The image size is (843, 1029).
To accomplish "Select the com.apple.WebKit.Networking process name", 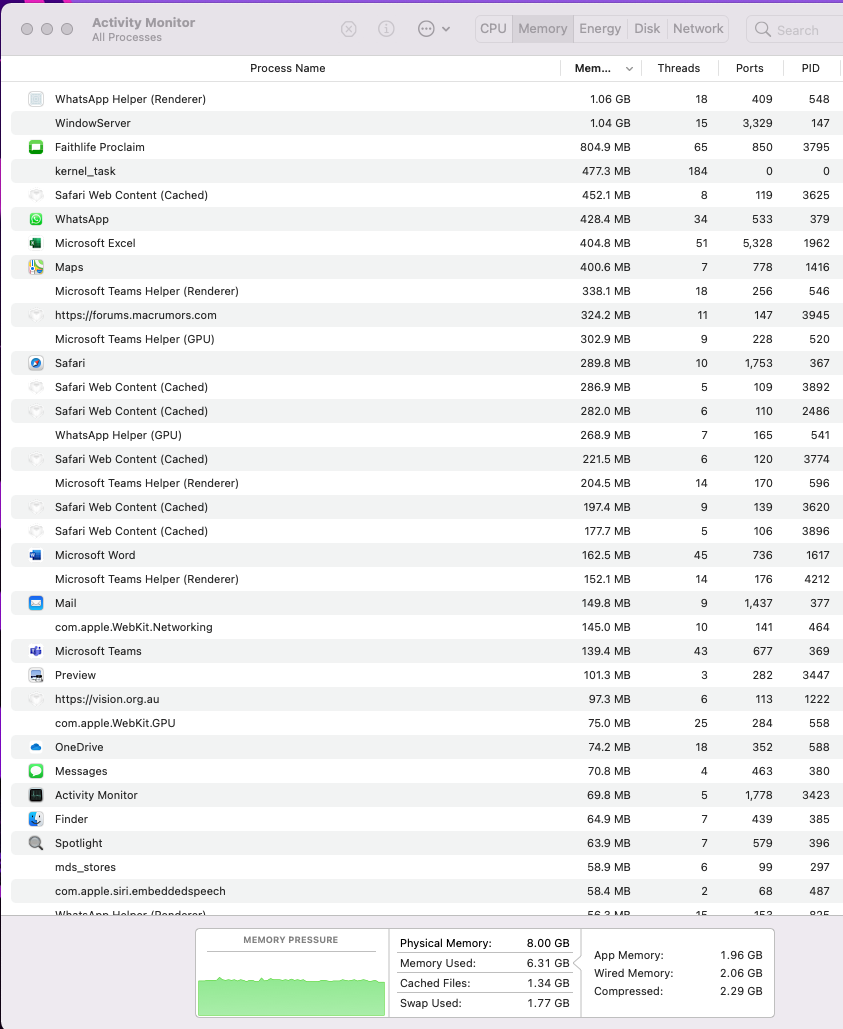I will point(134,627).
